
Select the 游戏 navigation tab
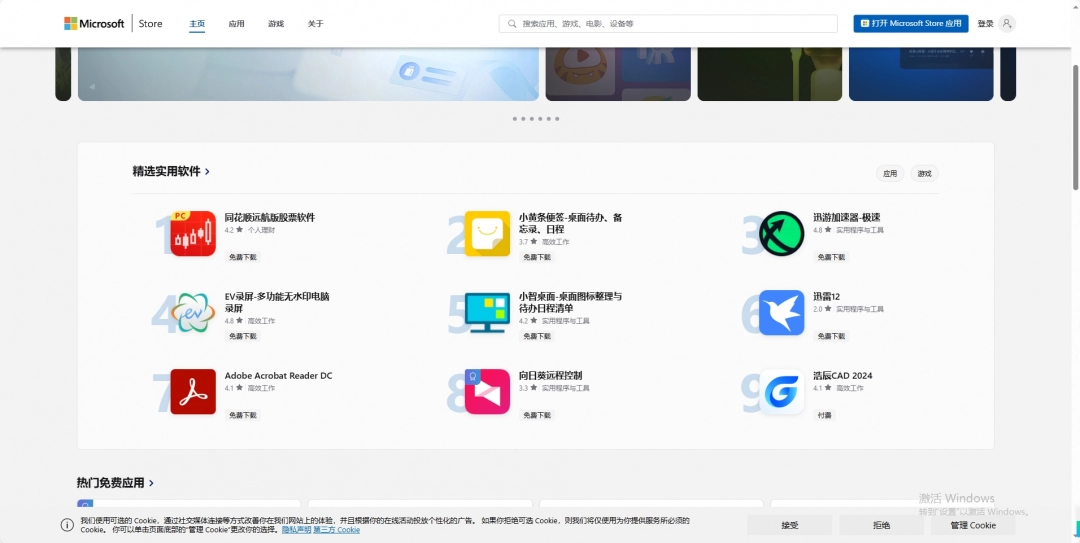pos(276,23)
